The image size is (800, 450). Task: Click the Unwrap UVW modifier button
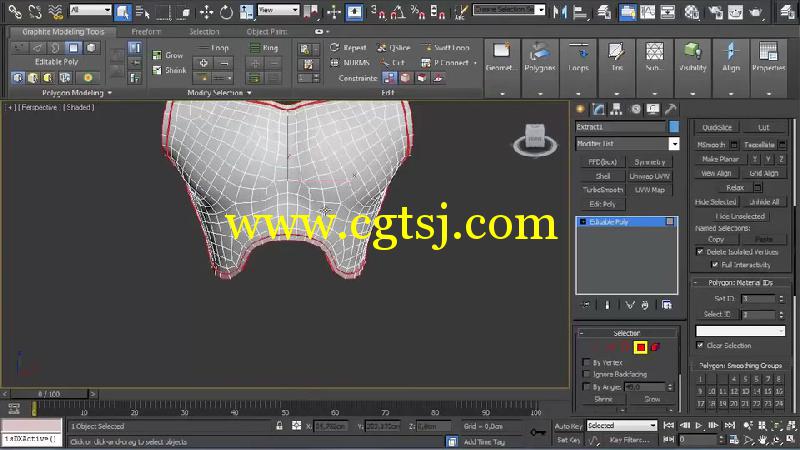649,176
